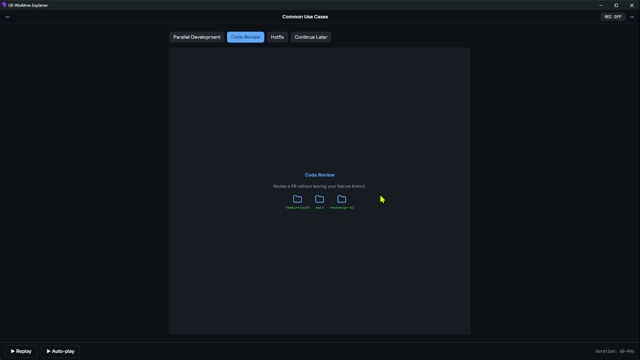
Task: Start Auto-play
Action: [x=60, y=351]
